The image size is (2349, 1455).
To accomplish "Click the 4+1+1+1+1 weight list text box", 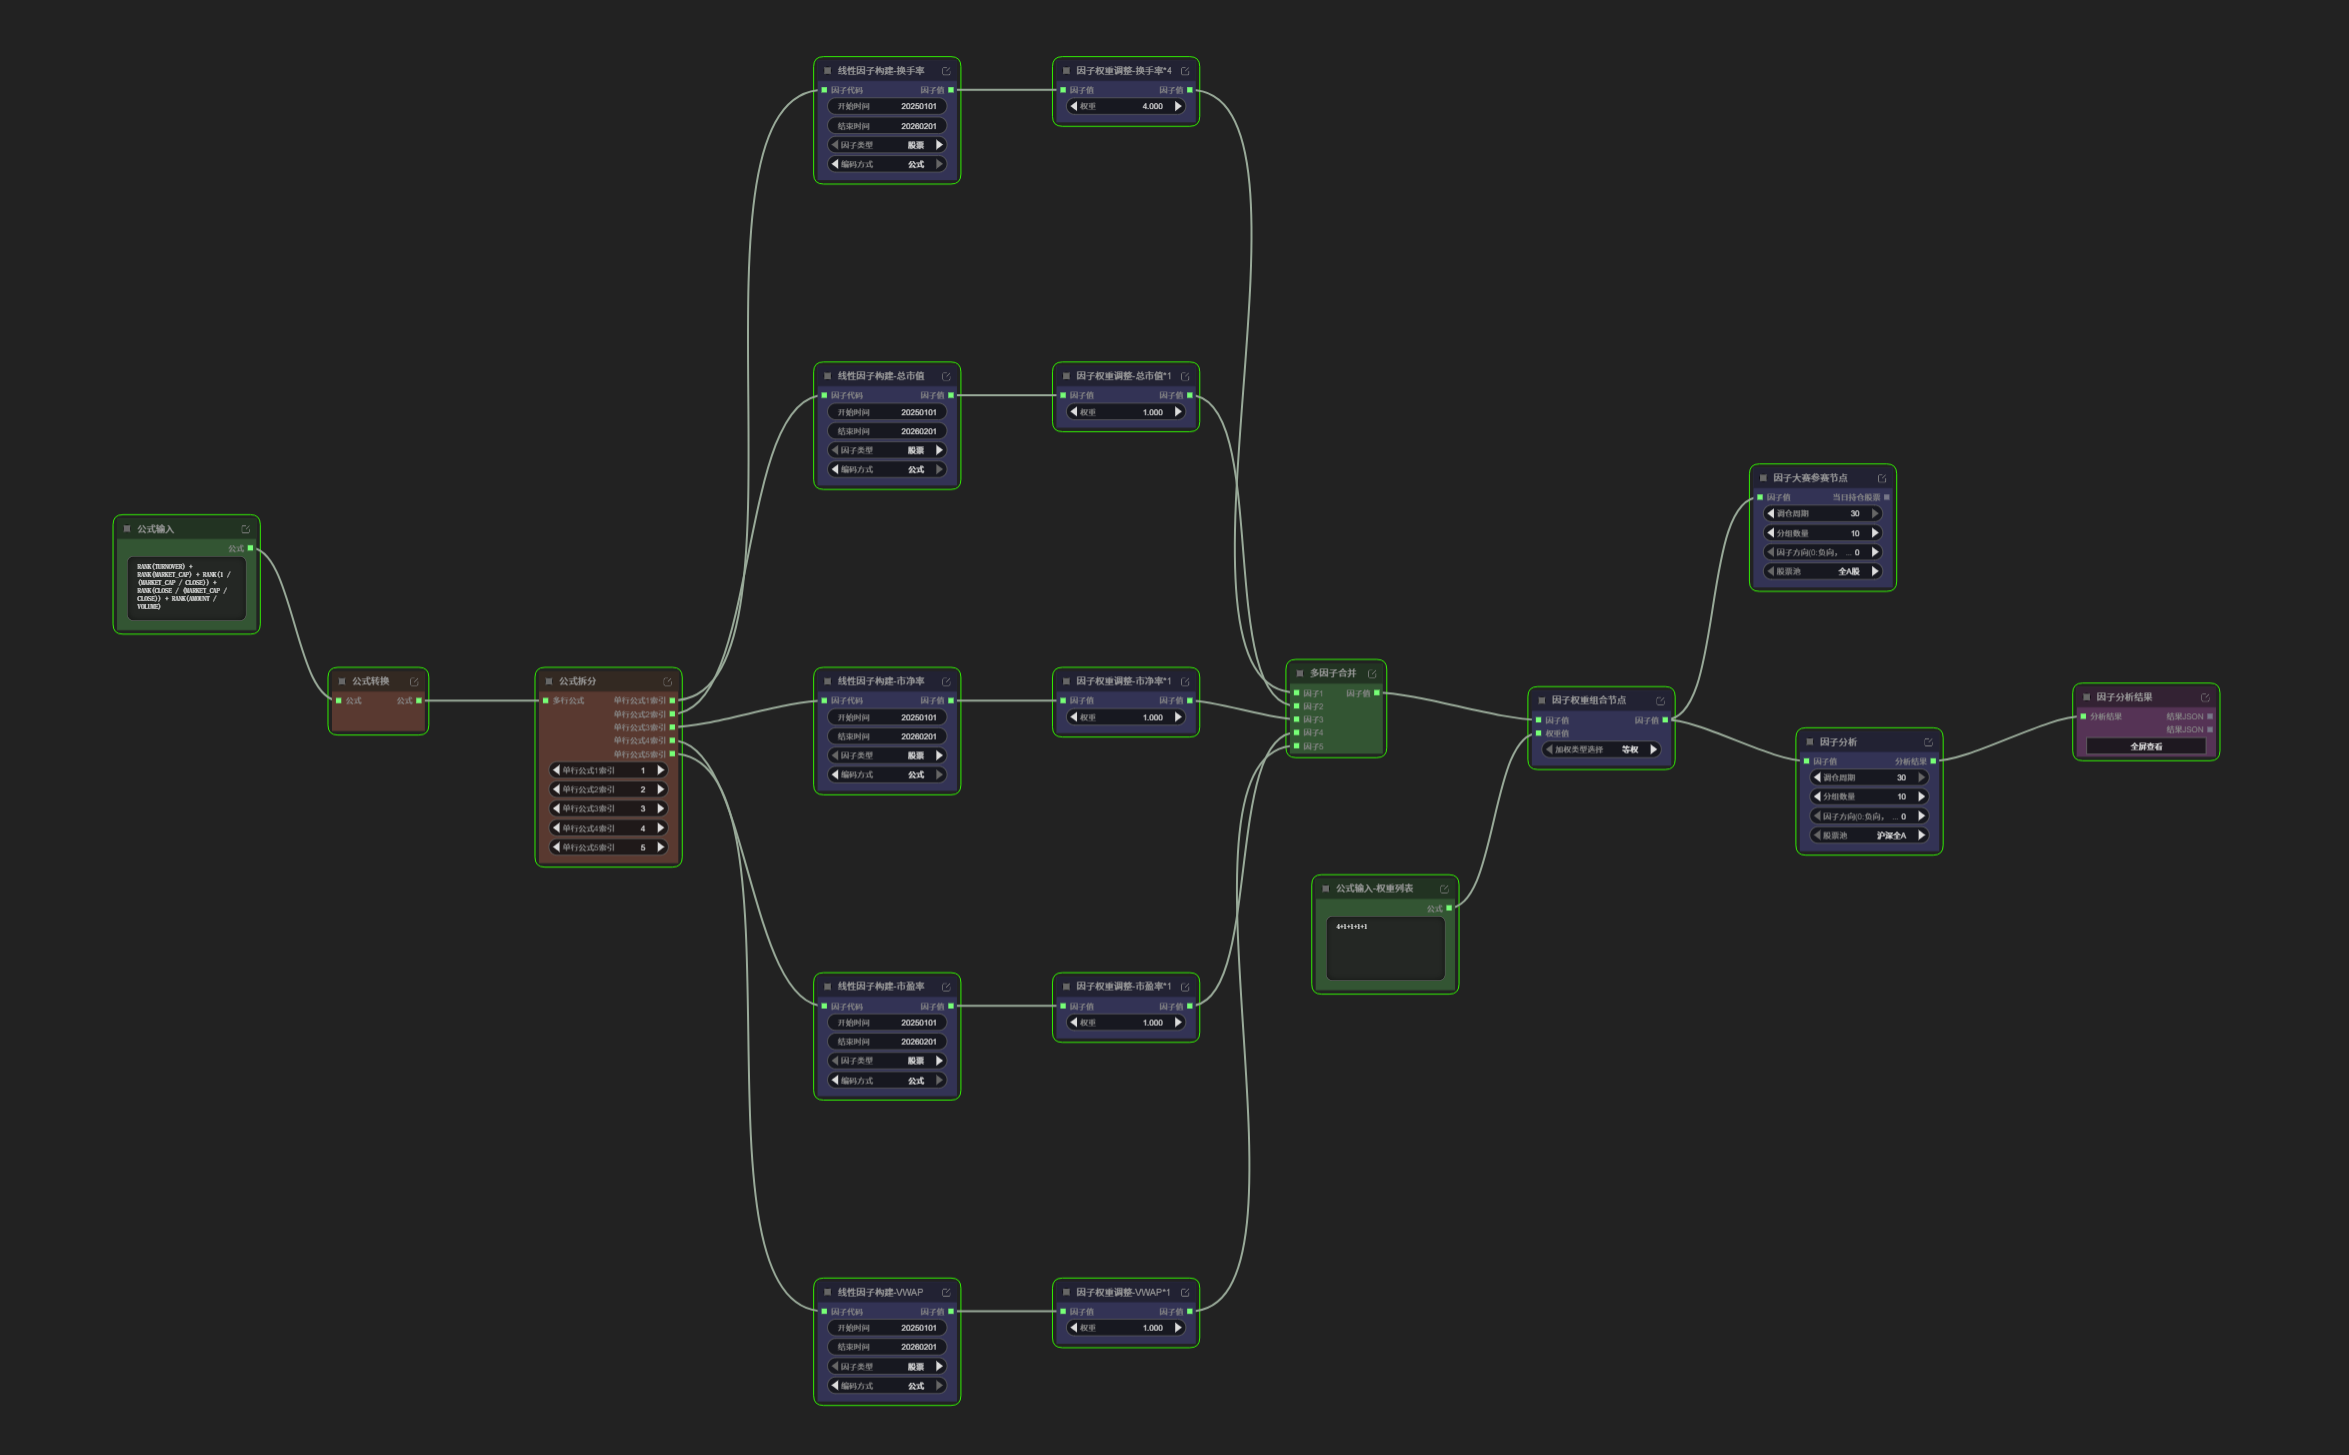I will (x=1385, y=947).
